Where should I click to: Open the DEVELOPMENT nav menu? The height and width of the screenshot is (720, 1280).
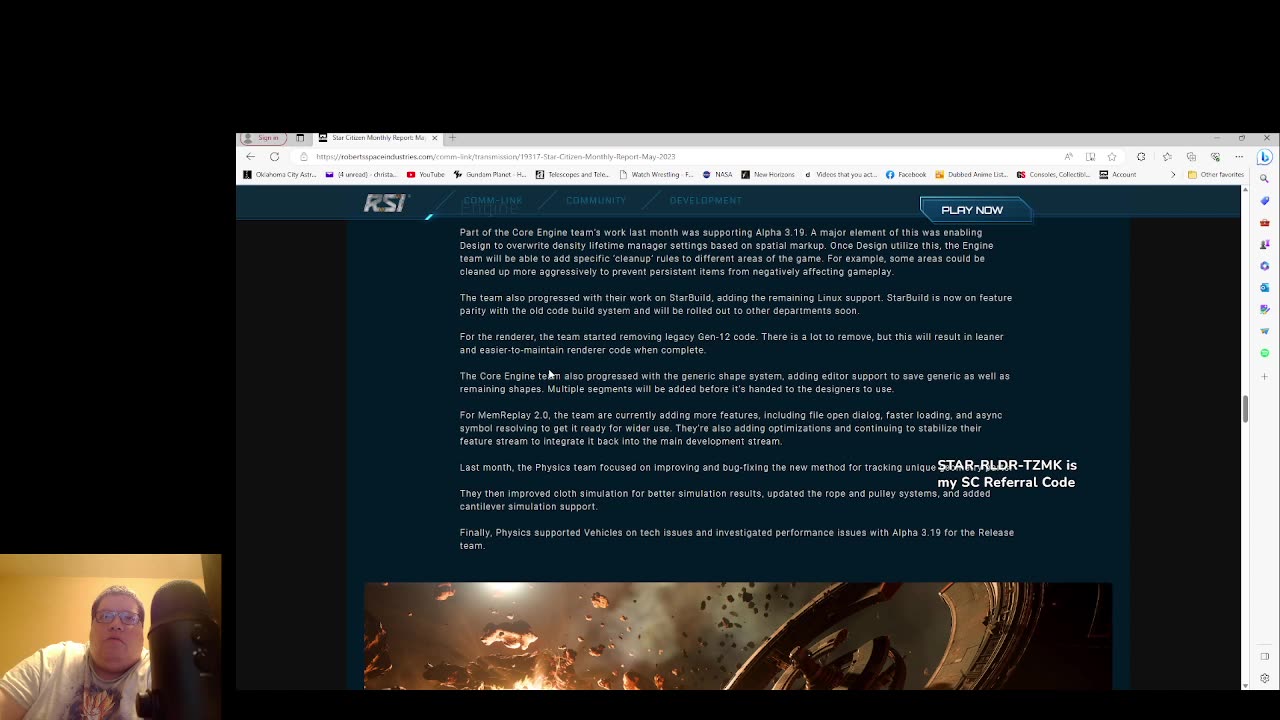[706, 201]
